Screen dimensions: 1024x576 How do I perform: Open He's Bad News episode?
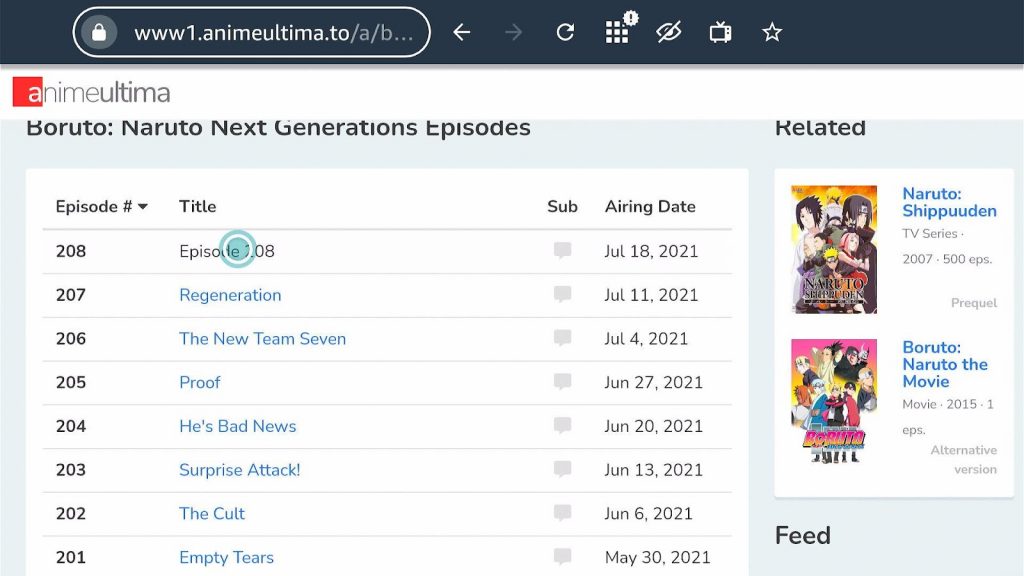point(238,426)
